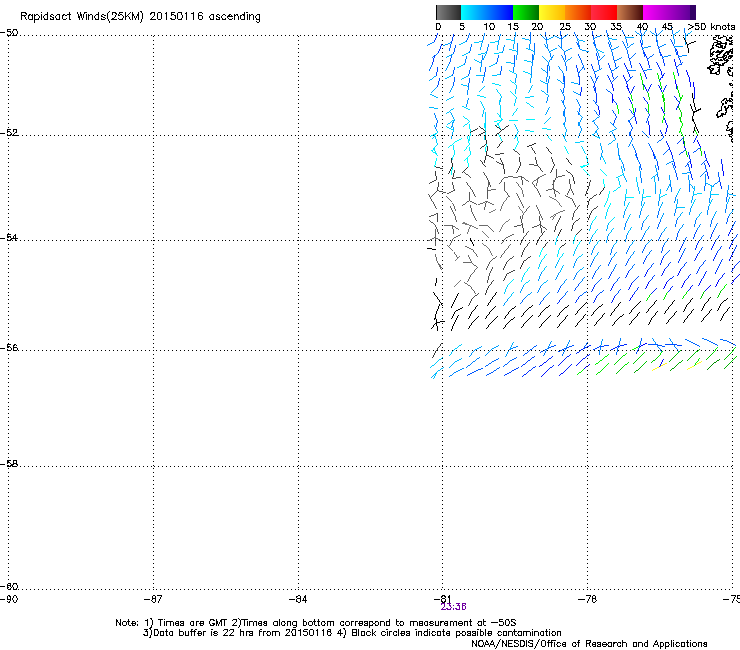Screen dimensions: 740x650
Task: Click the '-56' latitude axis label
Action: (9, 348)
